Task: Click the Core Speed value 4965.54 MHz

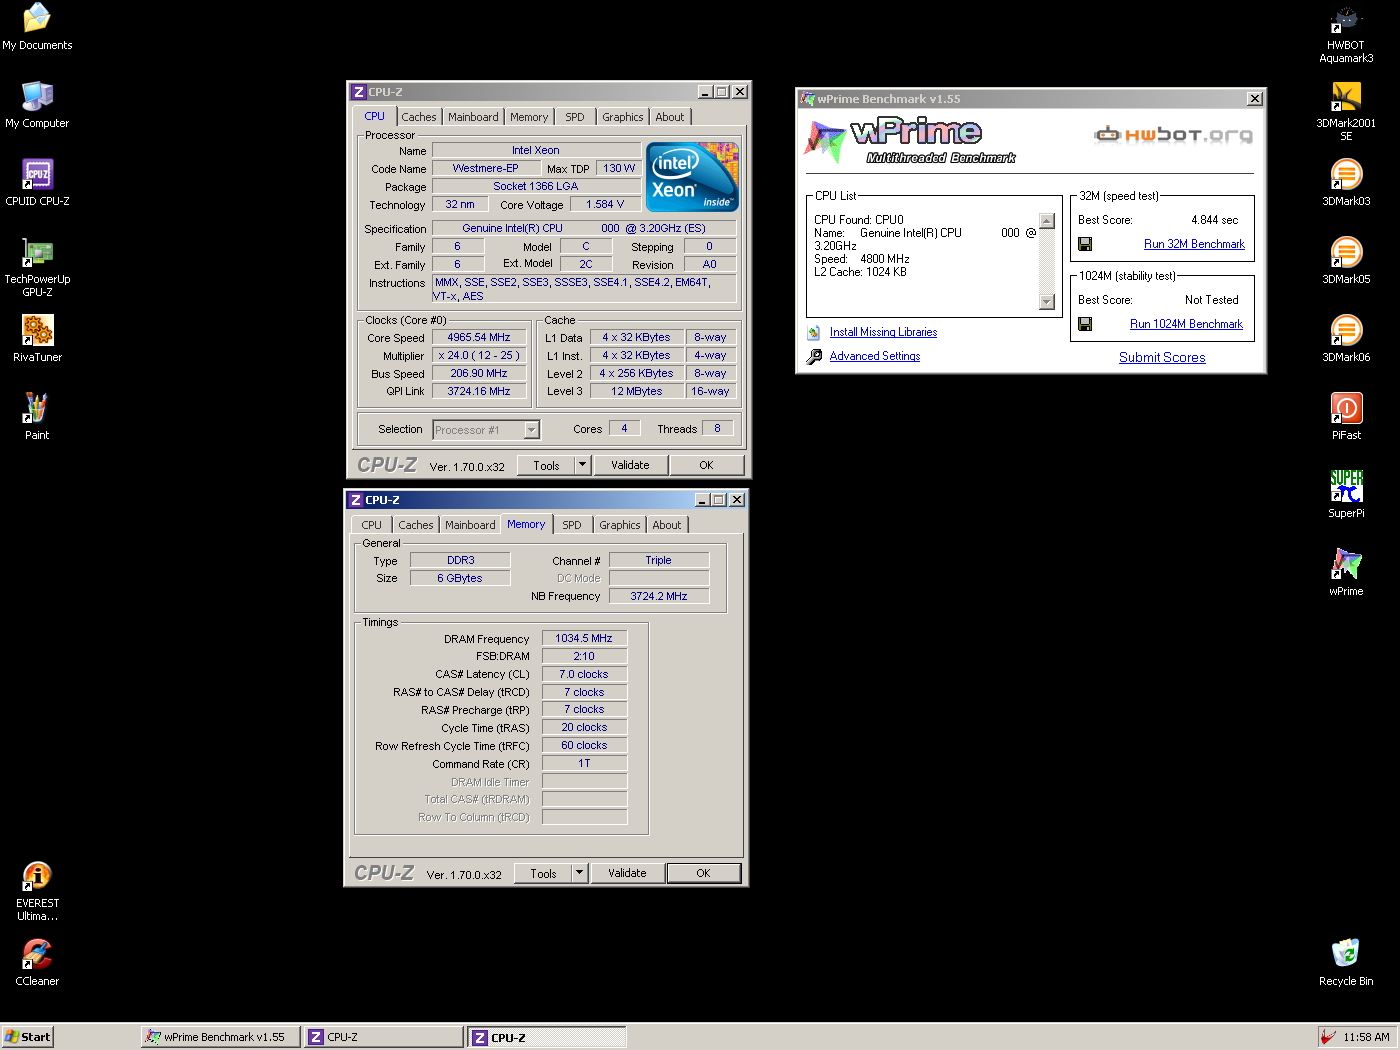Action: pyautogui.click(x=479, y=338)
